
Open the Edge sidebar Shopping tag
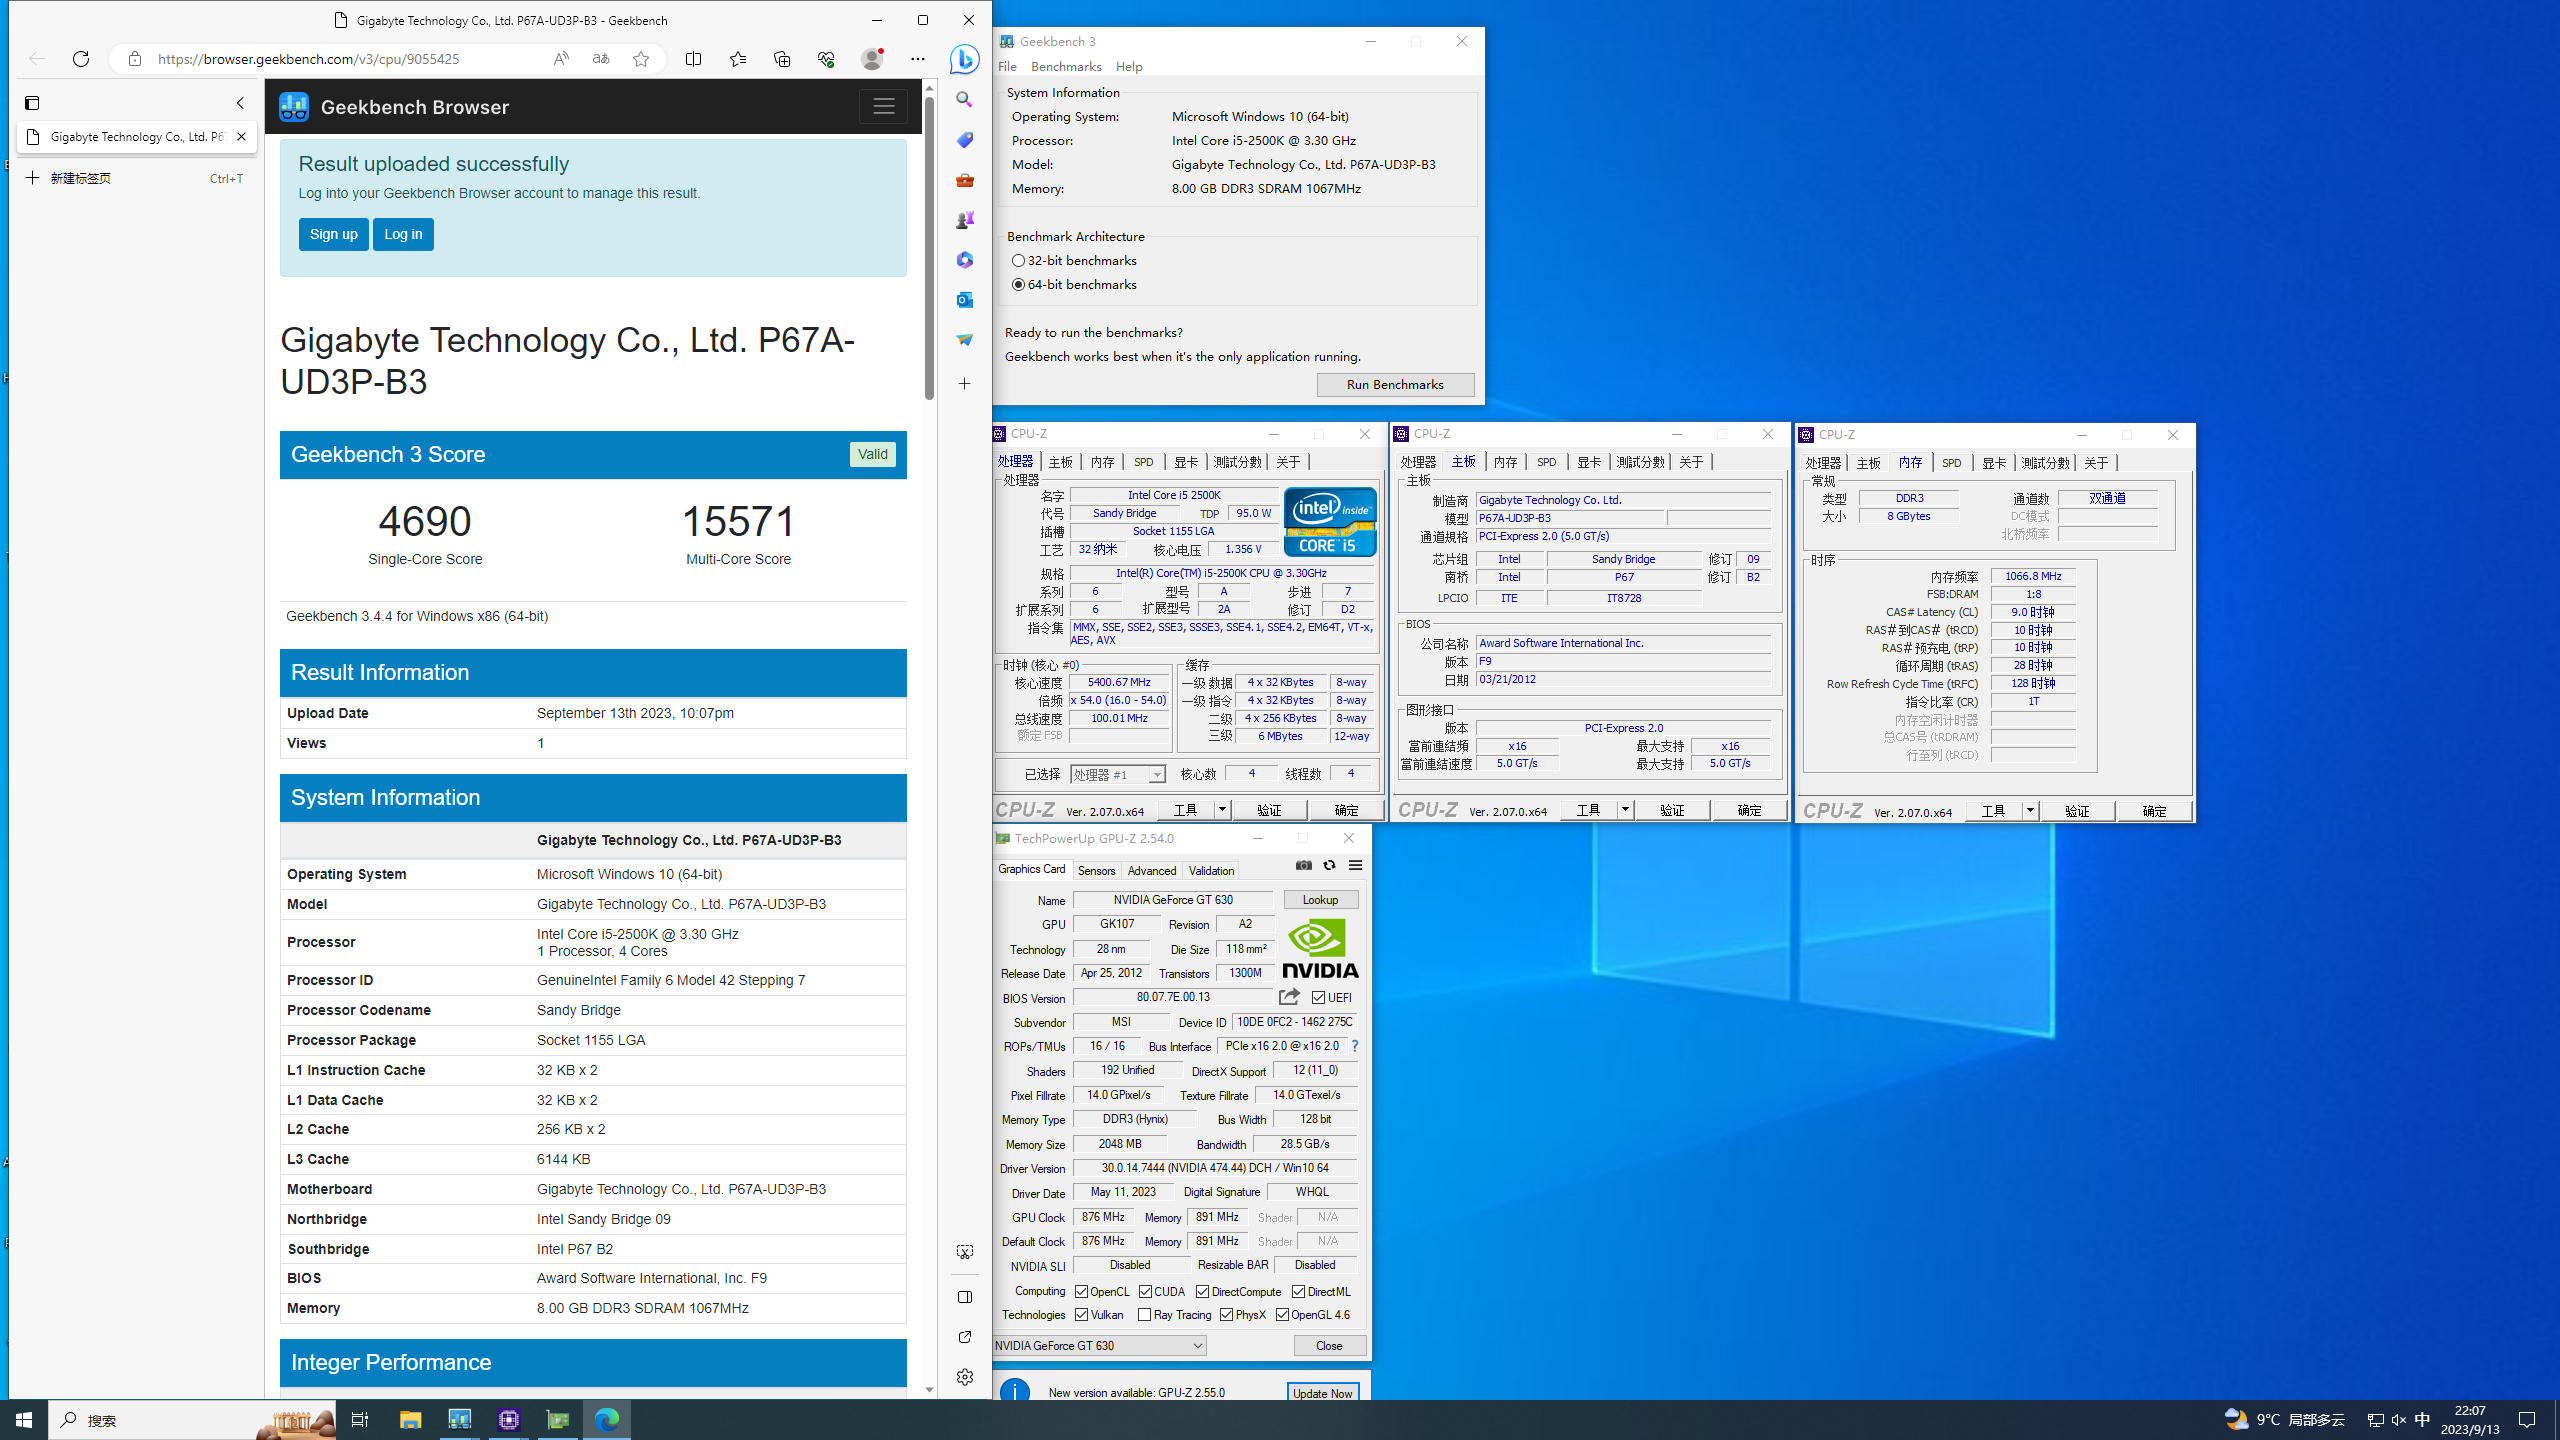point(964,140)
